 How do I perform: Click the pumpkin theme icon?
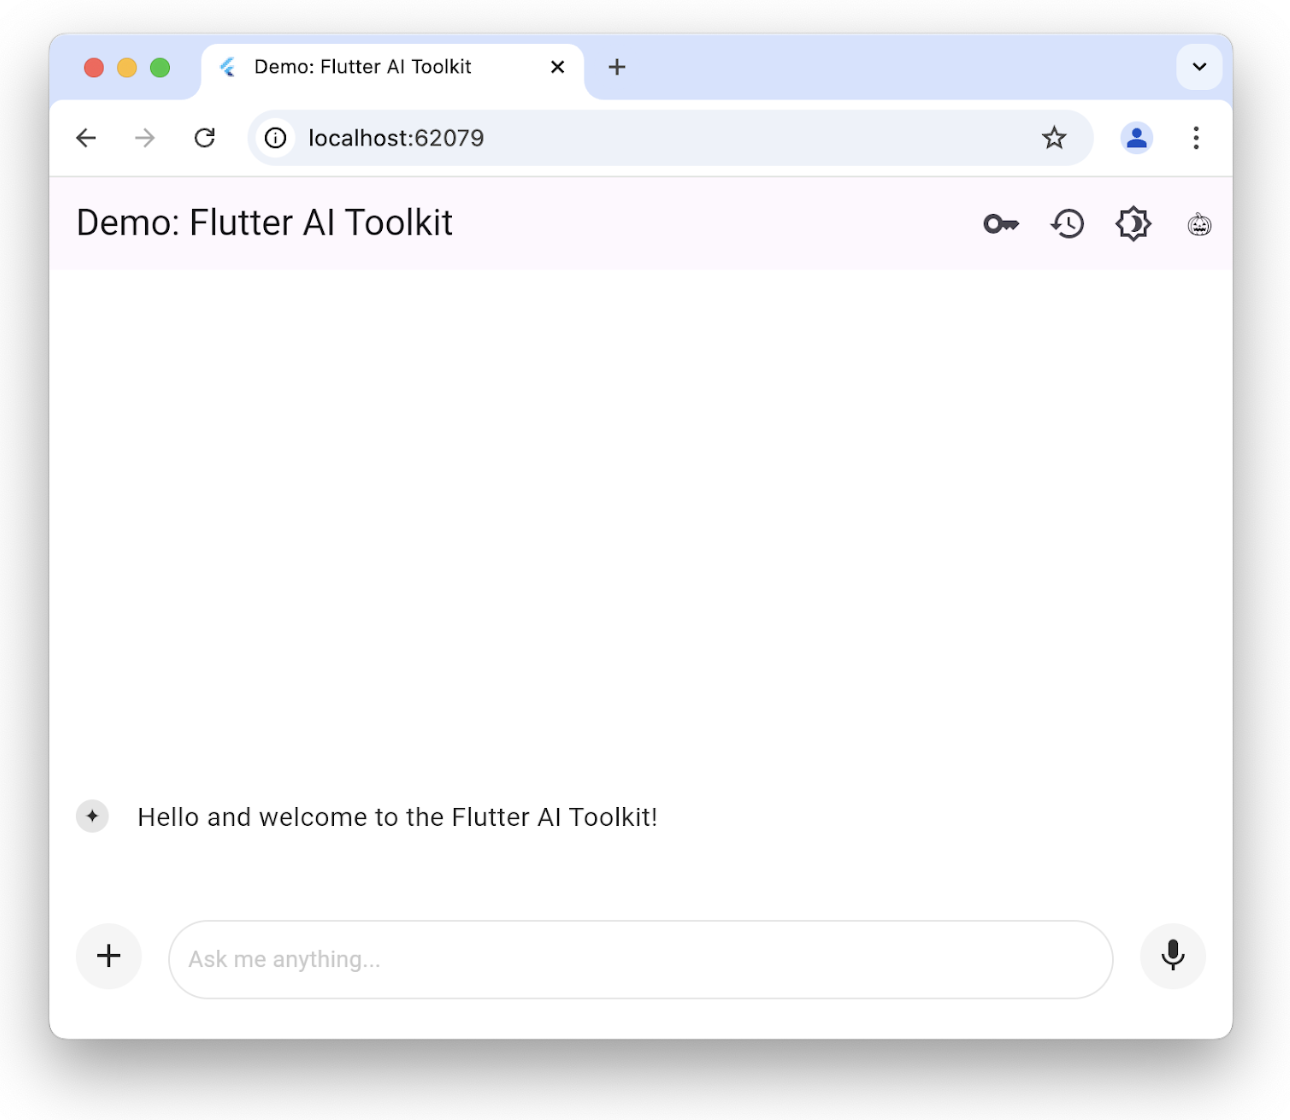coord(1198,223)
